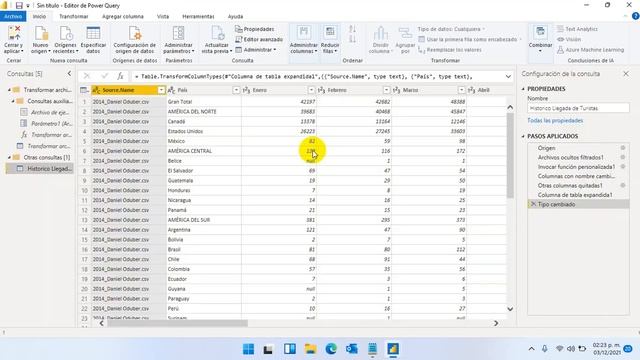Select Columna de tabla expandida1 step
The height and width of the screenshot is (360, 640).
coord(575,195)
